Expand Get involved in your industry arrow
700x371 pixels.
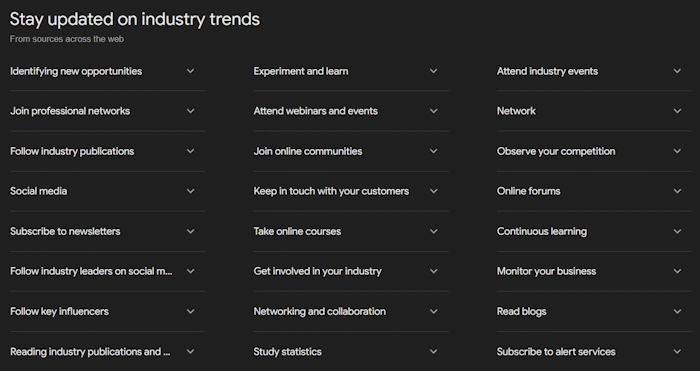[x=433, y=271]
